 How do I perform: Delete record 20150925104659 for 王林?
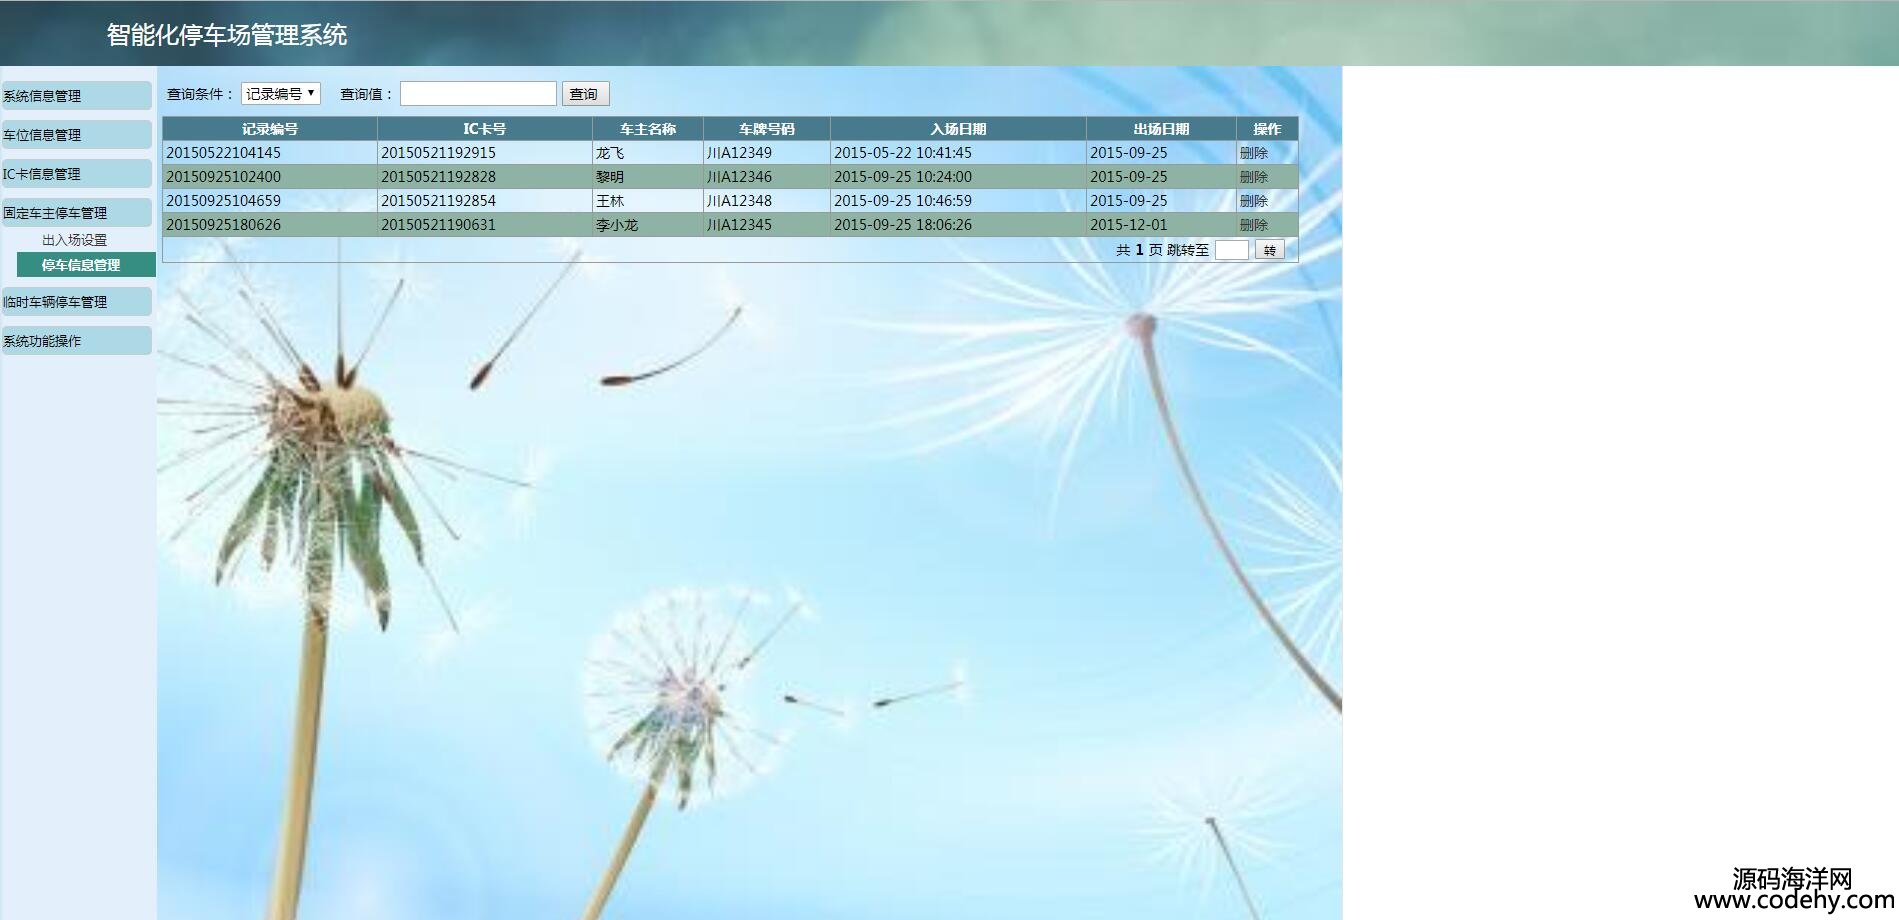point(1254,201)
